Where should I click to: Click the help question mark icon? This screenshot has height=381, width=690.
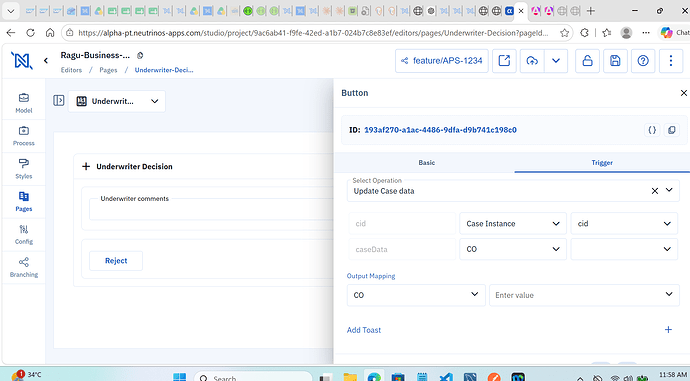pos(643,61)
